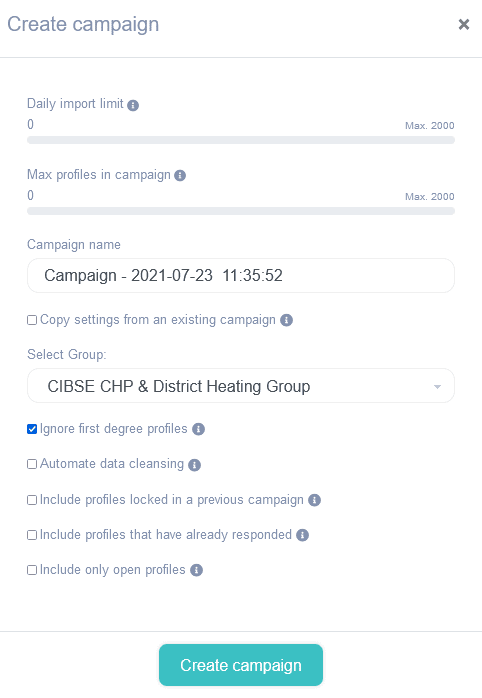Click the Daily import limit slider track
This screenshot has width=482, height=698.
click(241, 140)
